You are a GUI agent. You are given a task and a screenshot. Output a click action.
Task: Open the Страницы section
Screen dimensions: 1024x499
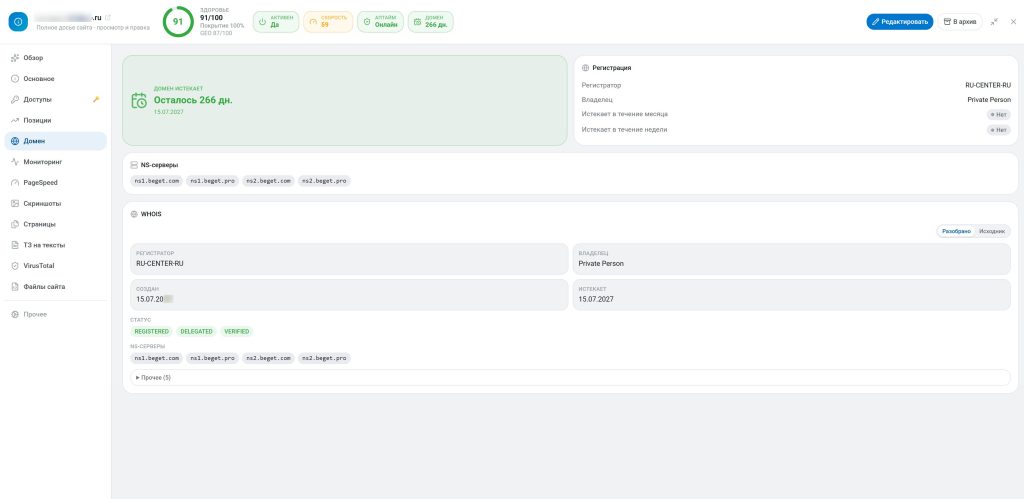(x=56, y=225)
